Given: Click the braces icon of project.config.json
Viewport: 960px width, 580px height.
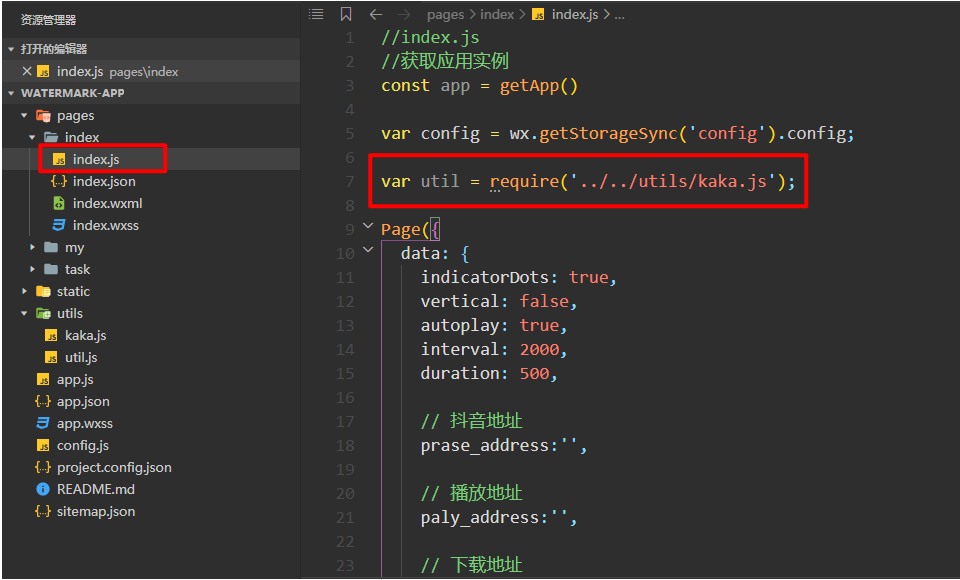Looking at the screenshot, I should [43, 467].
